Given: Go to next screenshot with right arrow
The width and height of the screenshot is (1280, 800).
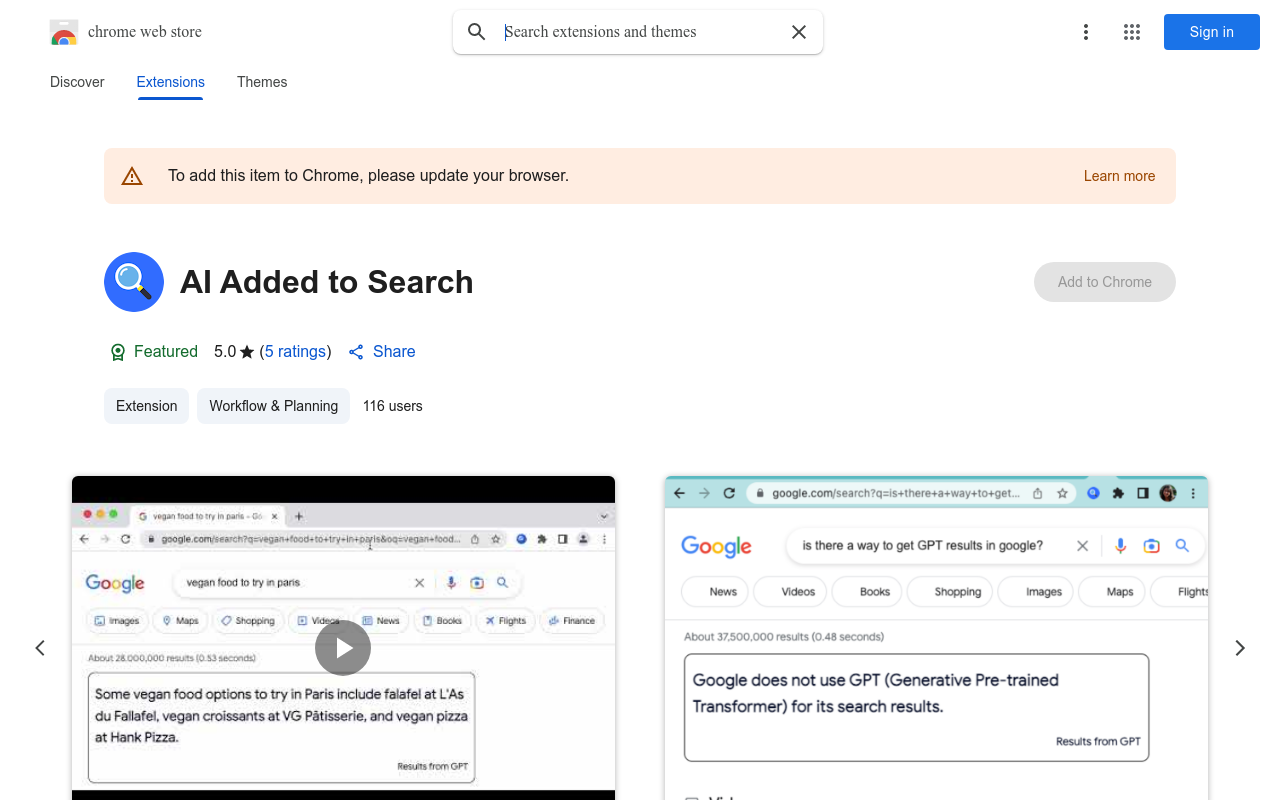Looking at the screenshot, I should (1240, 648).
